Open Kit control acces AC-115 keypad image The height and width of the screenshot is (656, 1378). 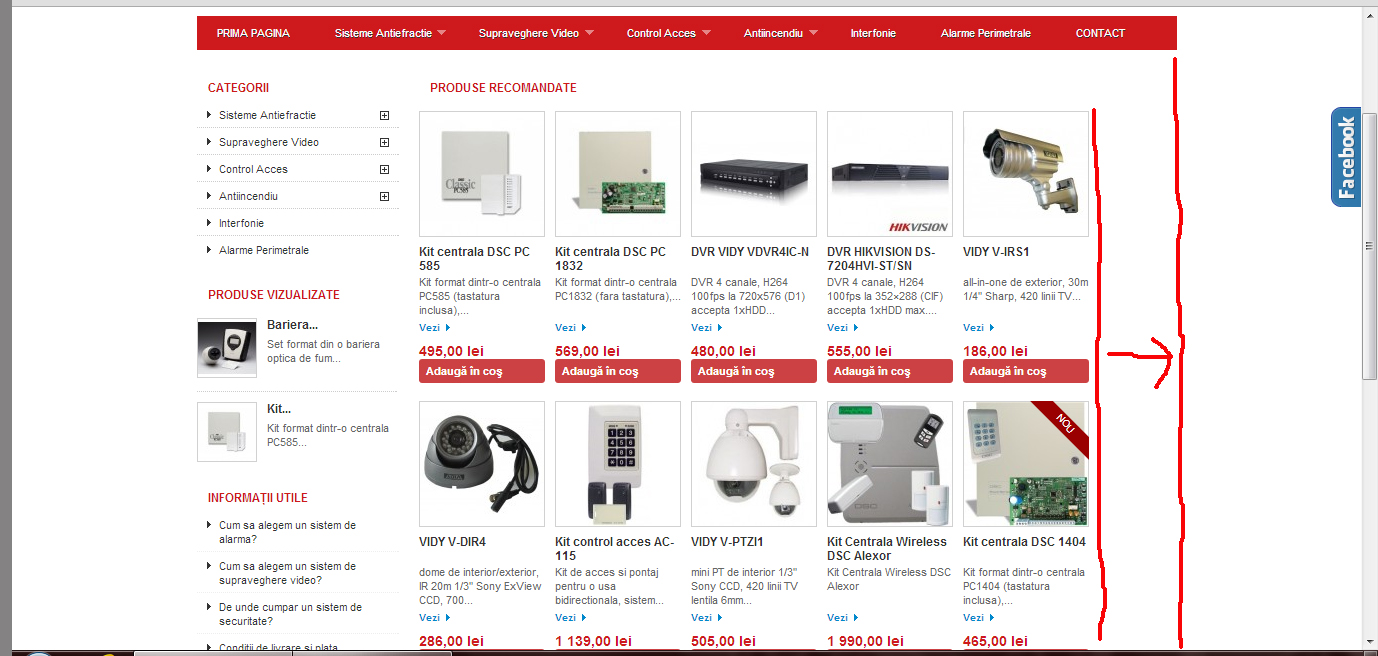coord(618,464)
